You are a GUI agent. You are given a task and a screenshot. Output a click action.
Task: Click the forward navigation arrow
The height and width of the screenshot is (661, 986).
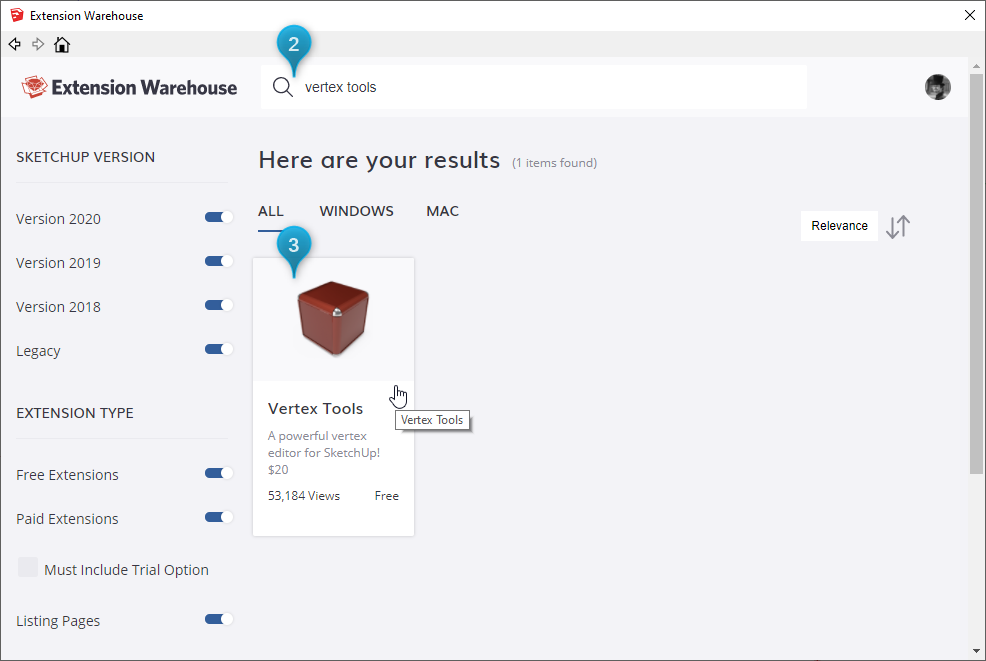(38, 44)
